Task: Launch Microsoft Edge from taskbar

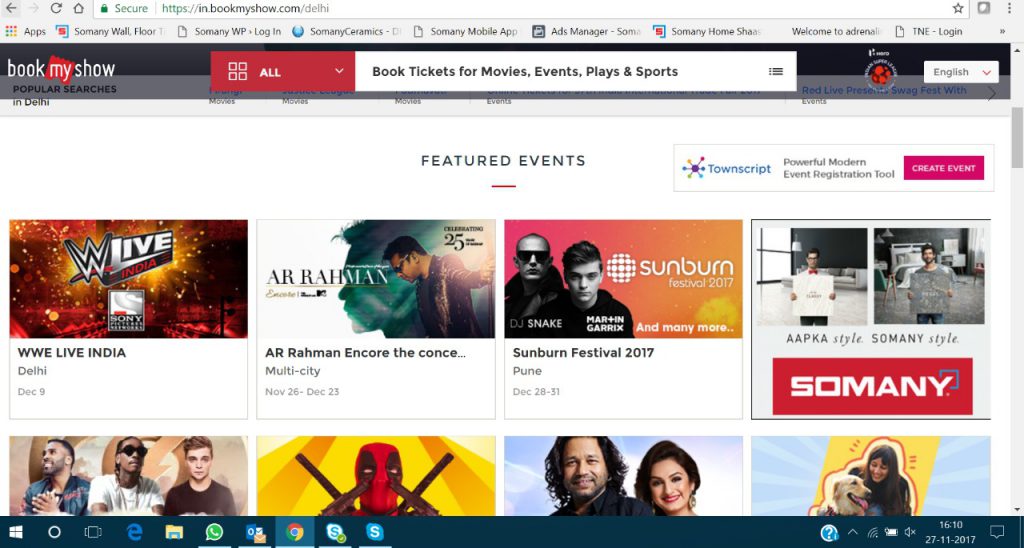Action: click(x=134, y=532)
